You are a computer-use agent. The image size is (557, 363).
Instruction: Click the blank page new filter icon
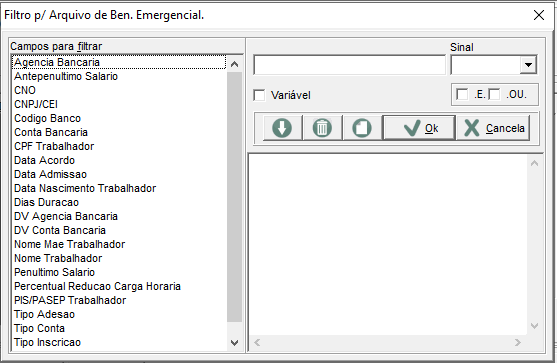pyautogui.click(x=362, y=128)
